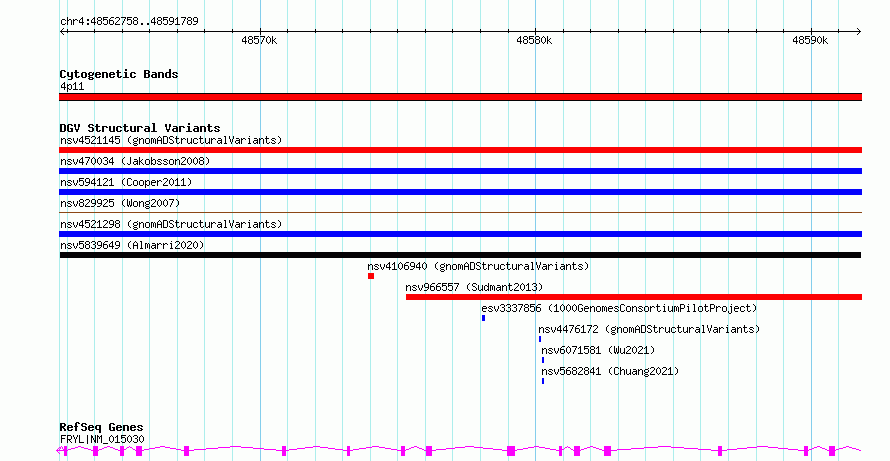Click the ruler's left arrowhead
Viewport: 890px width, 461px height.
[x=62, y=32]
